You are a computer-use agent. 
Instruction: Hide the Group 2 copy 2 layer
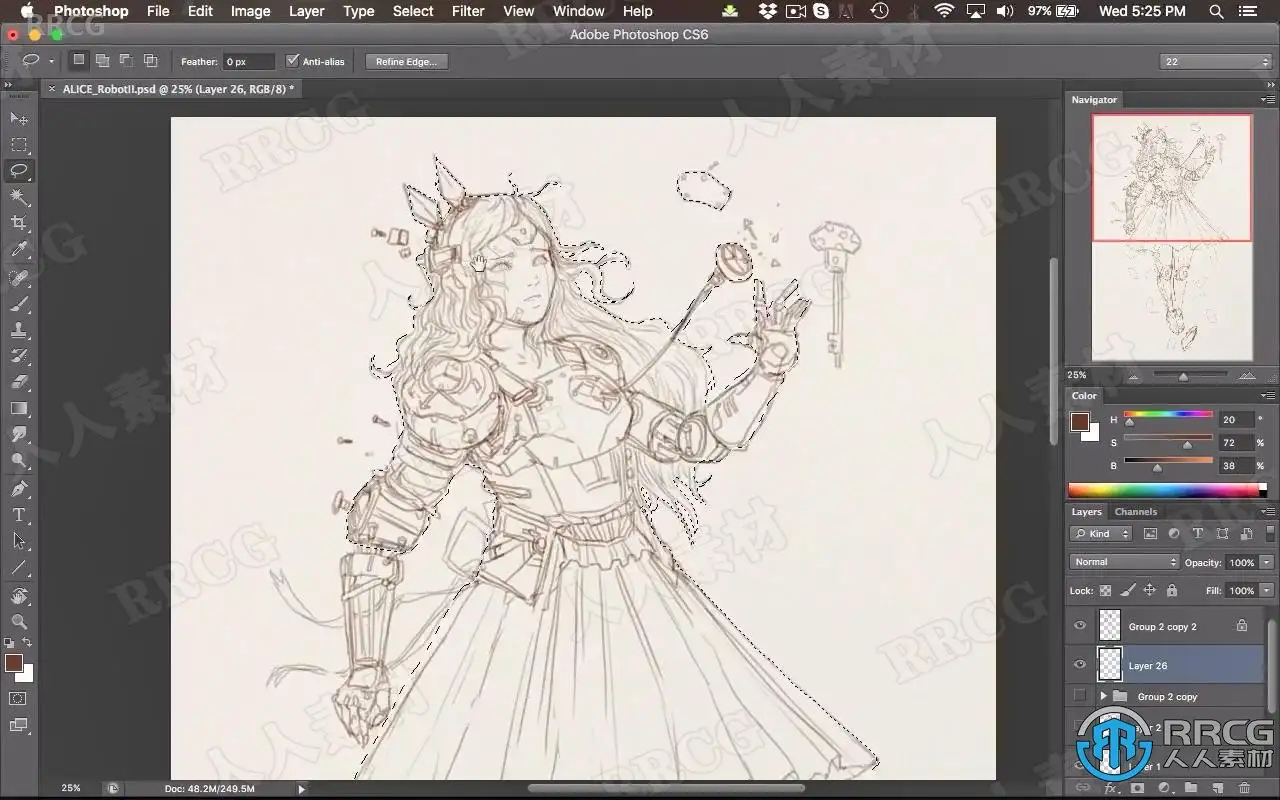[x=1079, y=626]
